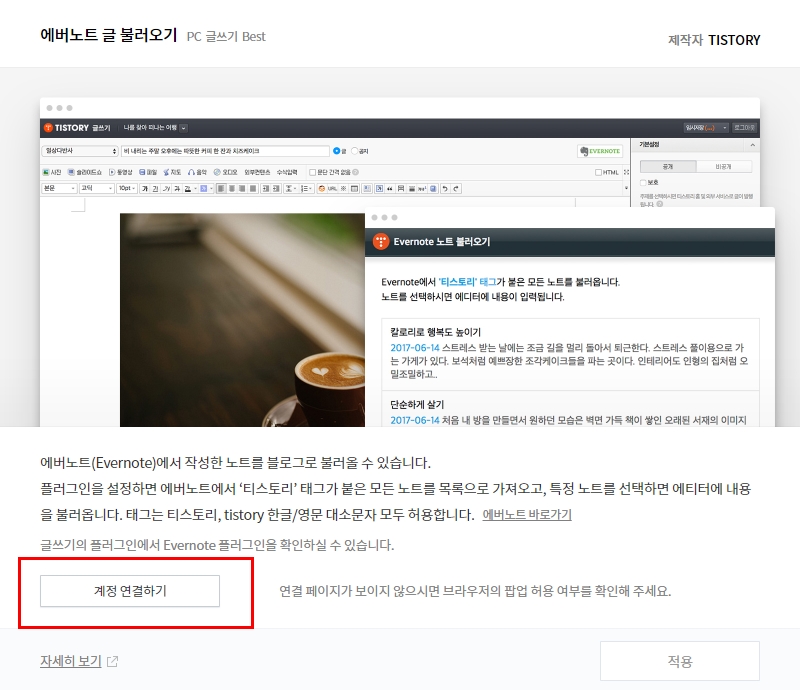Click the table insert icon in the preview editor
Viewport: 800px width, 690px height.
click(x=355, y=189)
